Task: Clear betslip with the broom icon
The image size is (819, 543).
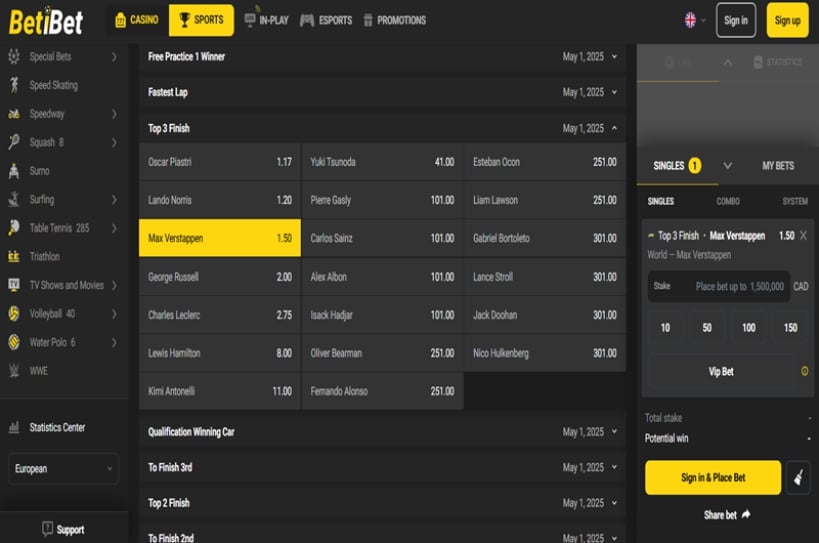Action: click(798, 477)
